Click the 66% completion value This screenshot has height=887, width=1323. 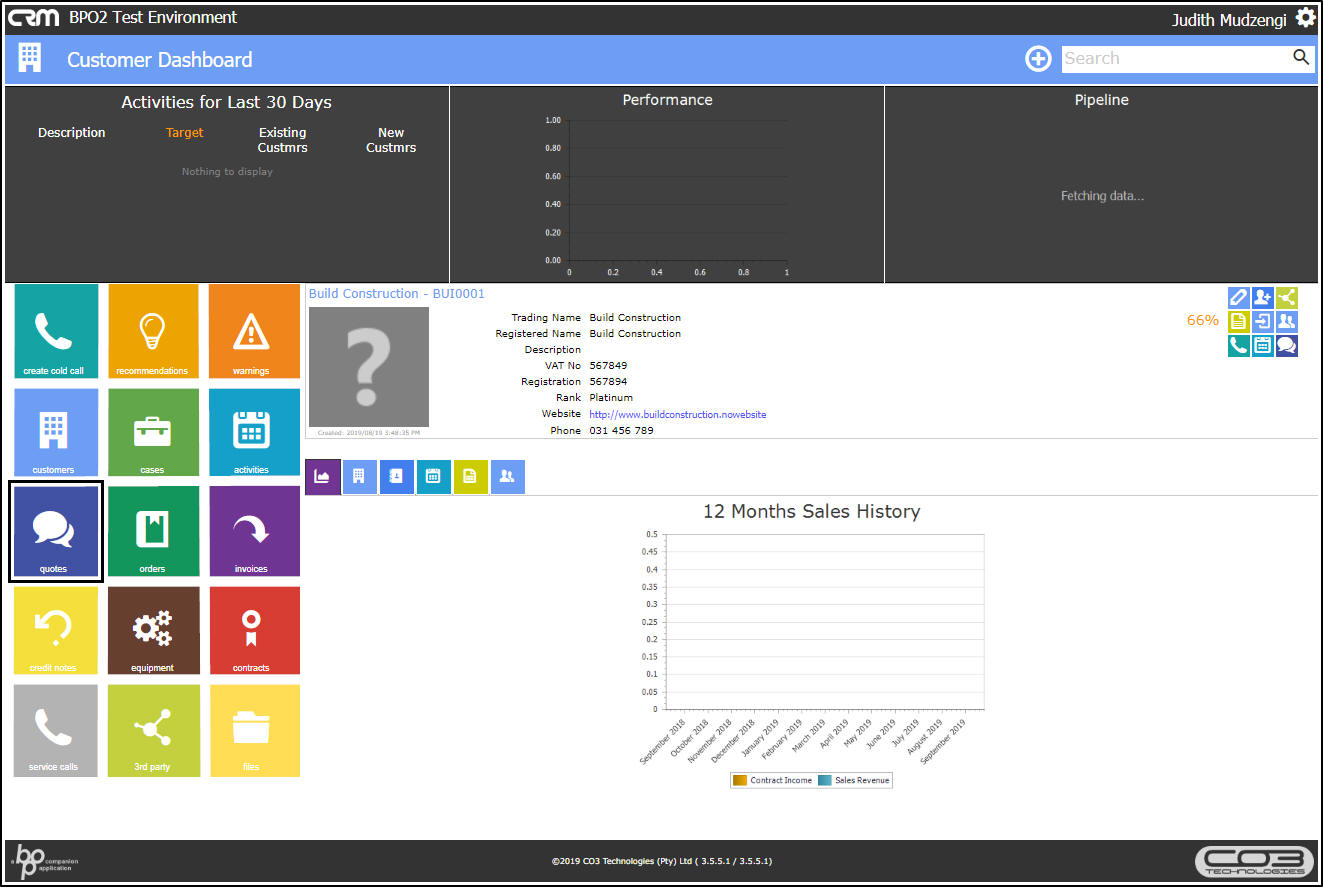pyautogui.click(x=1203, y=320)
